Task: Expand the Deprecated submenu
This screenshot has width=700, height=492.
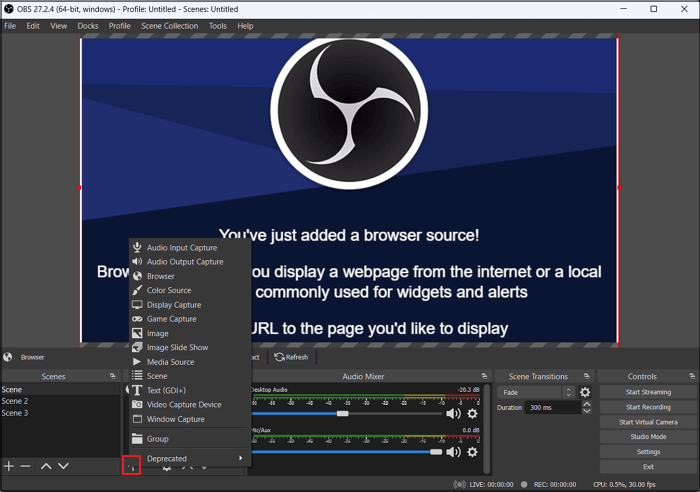Action: point(191,459)
